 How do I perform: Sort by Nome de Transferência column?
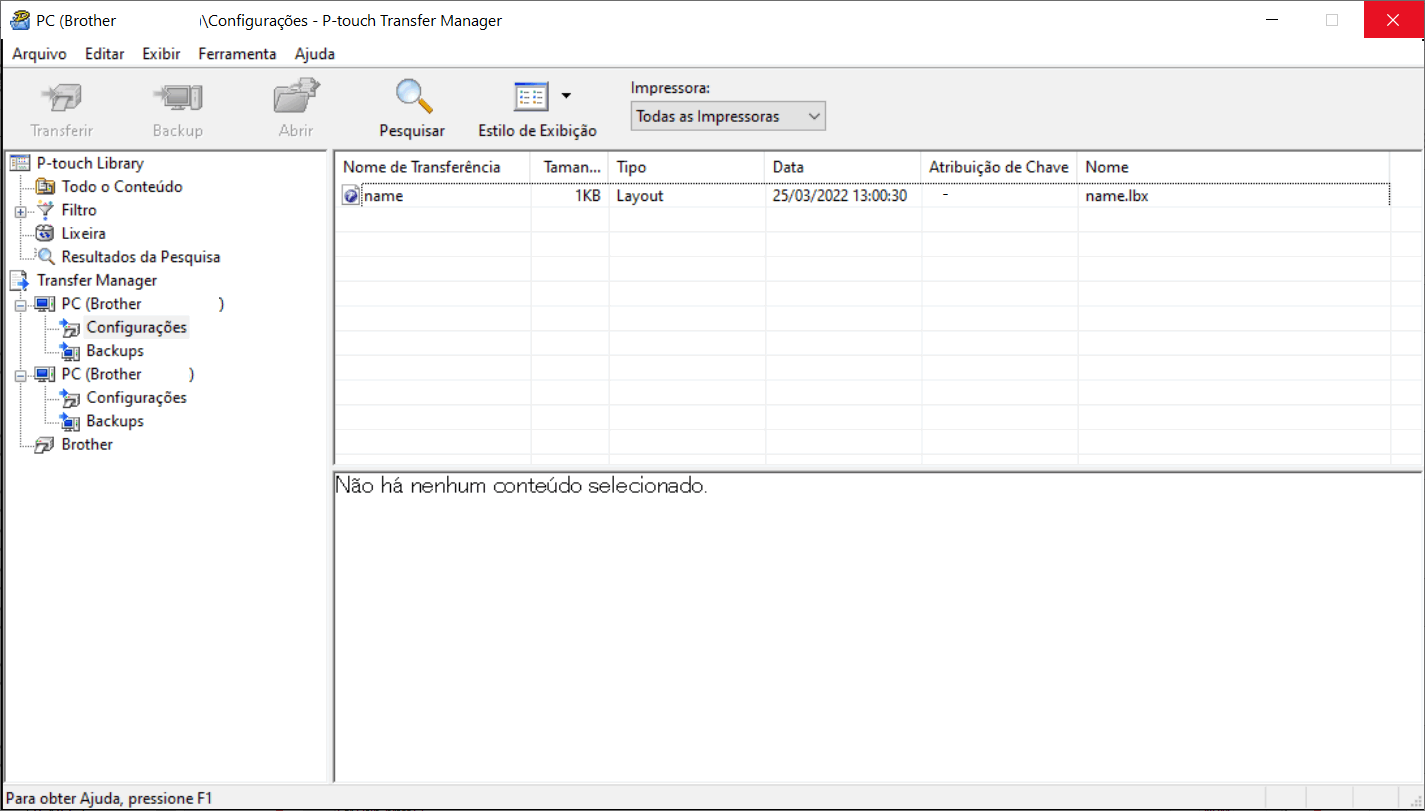[432, 167]
